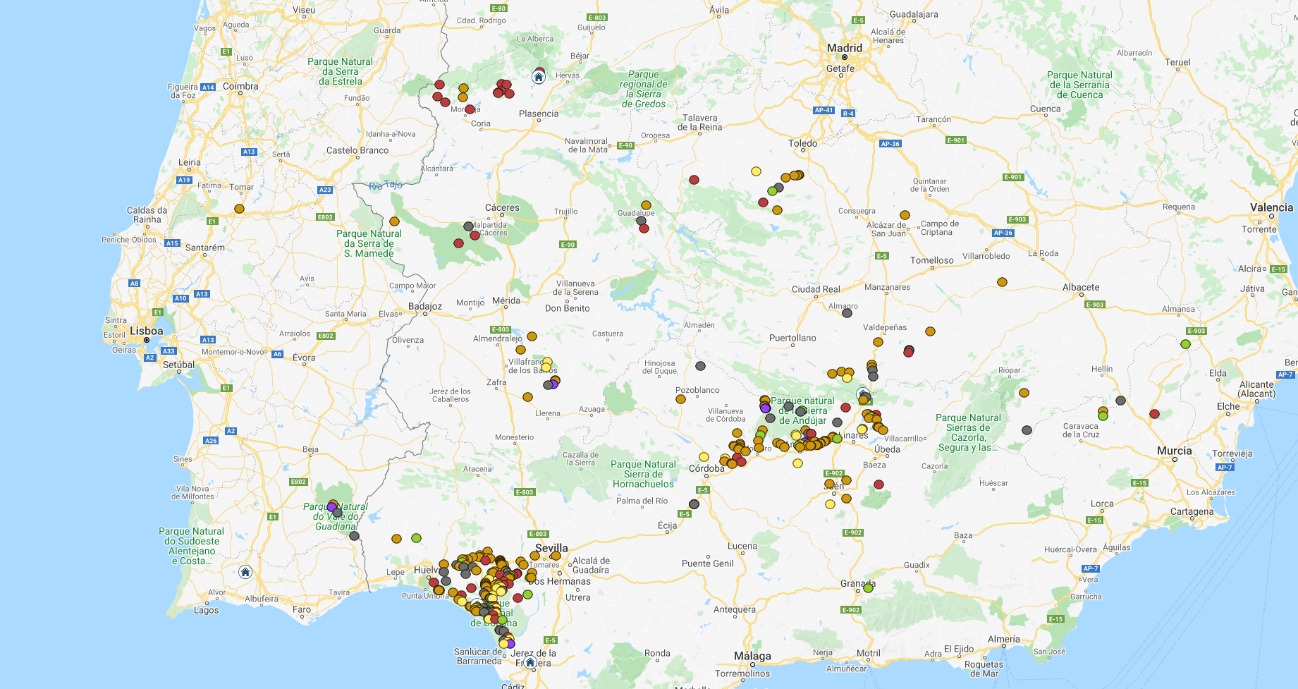1298x689 pixels.
Task: Click the Lisboa city label
Action: [146, 330]
